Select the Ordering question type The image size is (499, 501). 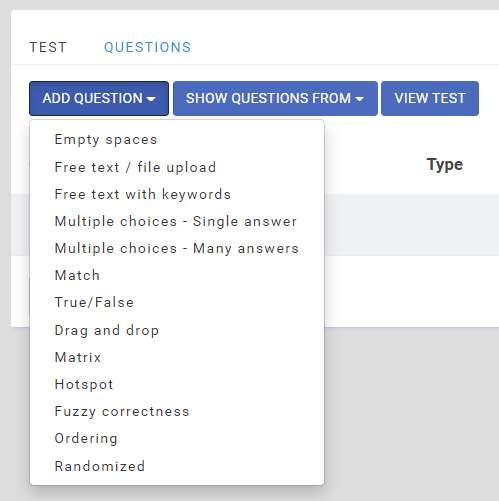point(177,438)
